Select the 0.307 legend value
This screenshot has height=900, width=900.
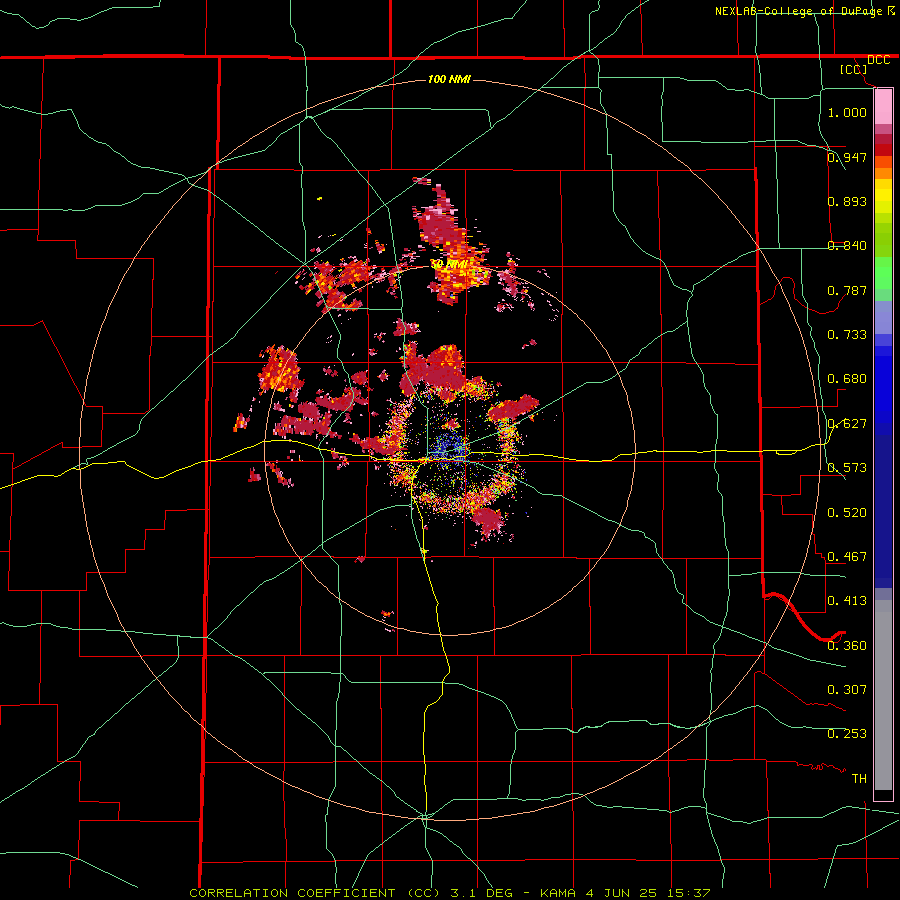tap(847, 689)
